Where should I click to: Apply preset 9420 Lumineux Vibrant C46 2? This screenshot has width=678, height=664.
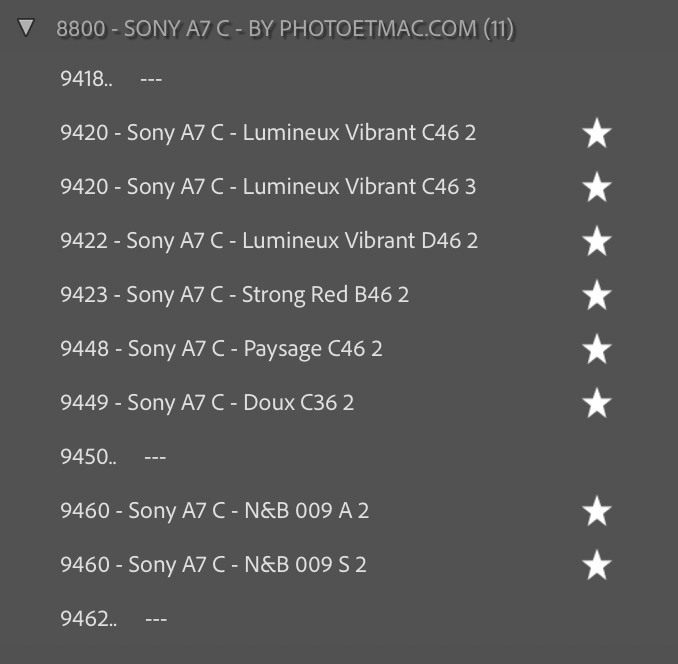point(268,133)
